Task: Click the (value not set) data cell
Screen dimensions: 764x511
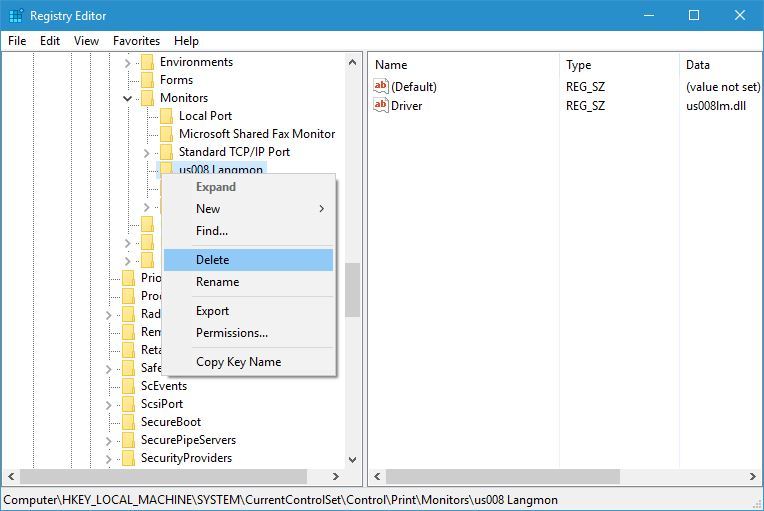Action: [x=723, y=87]
